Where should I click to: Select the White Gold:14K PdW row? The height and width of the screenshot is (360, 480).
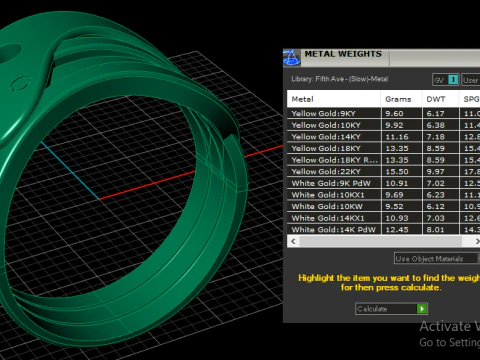click(x=383, y=229)
